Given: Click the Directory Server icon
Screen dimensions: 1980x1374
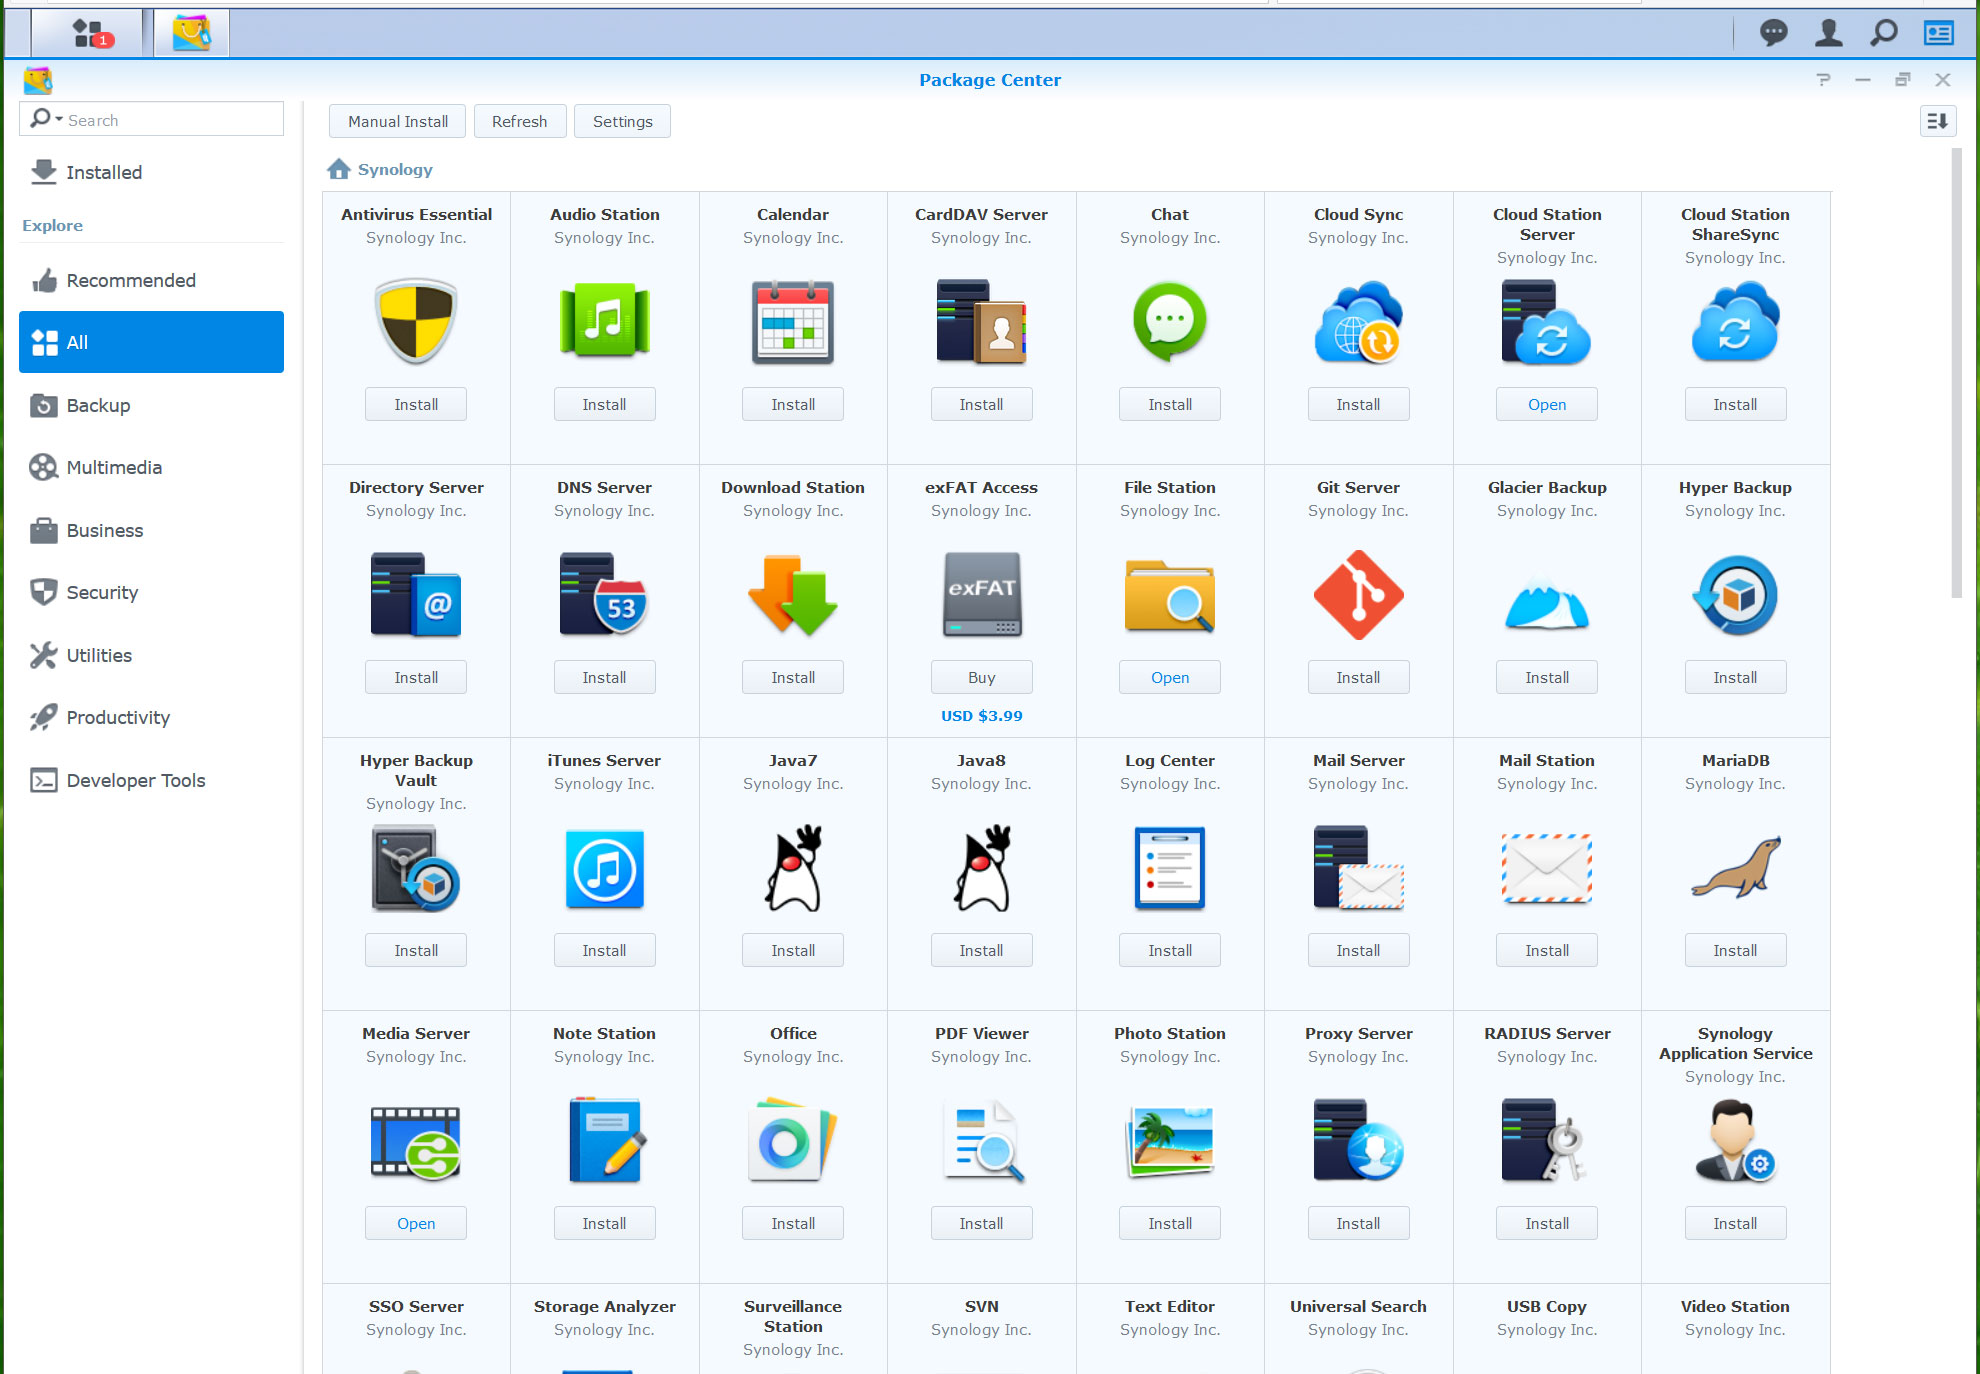Looking at the screenshot, I should click(416, 594).
